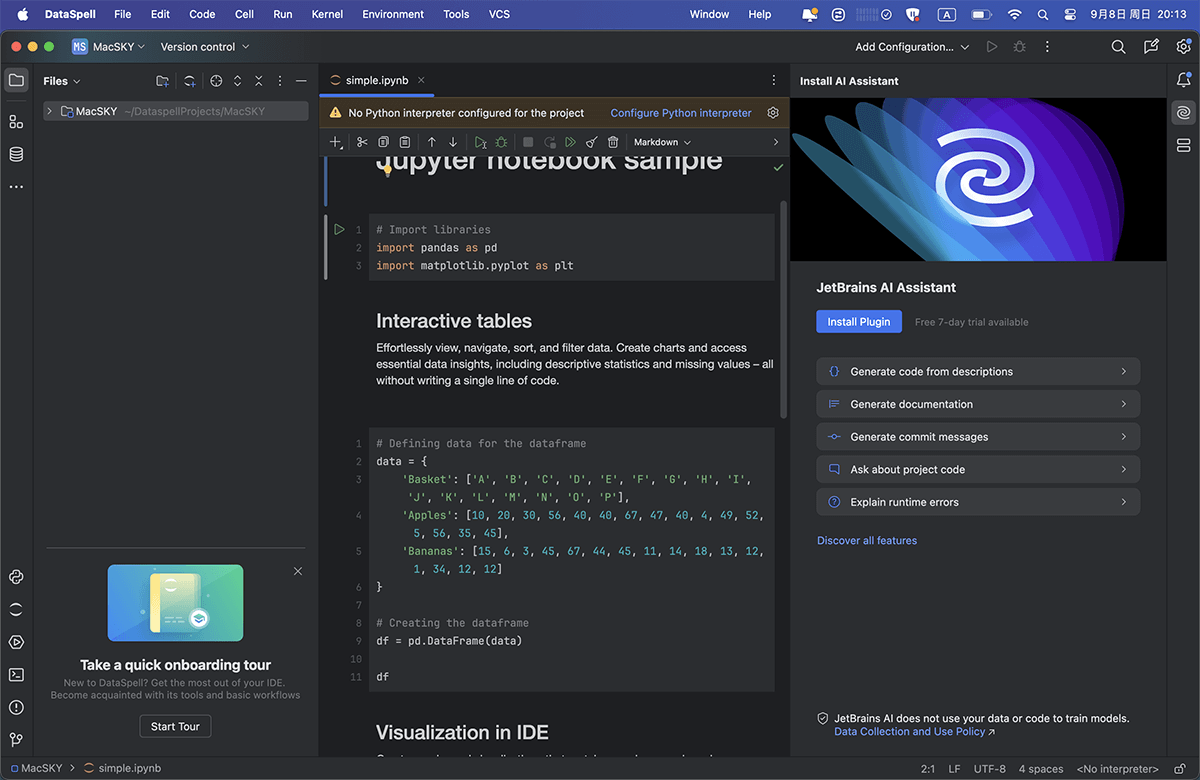
Task: Add a cell below with the plus icon
Action: [x=336, y=142]
